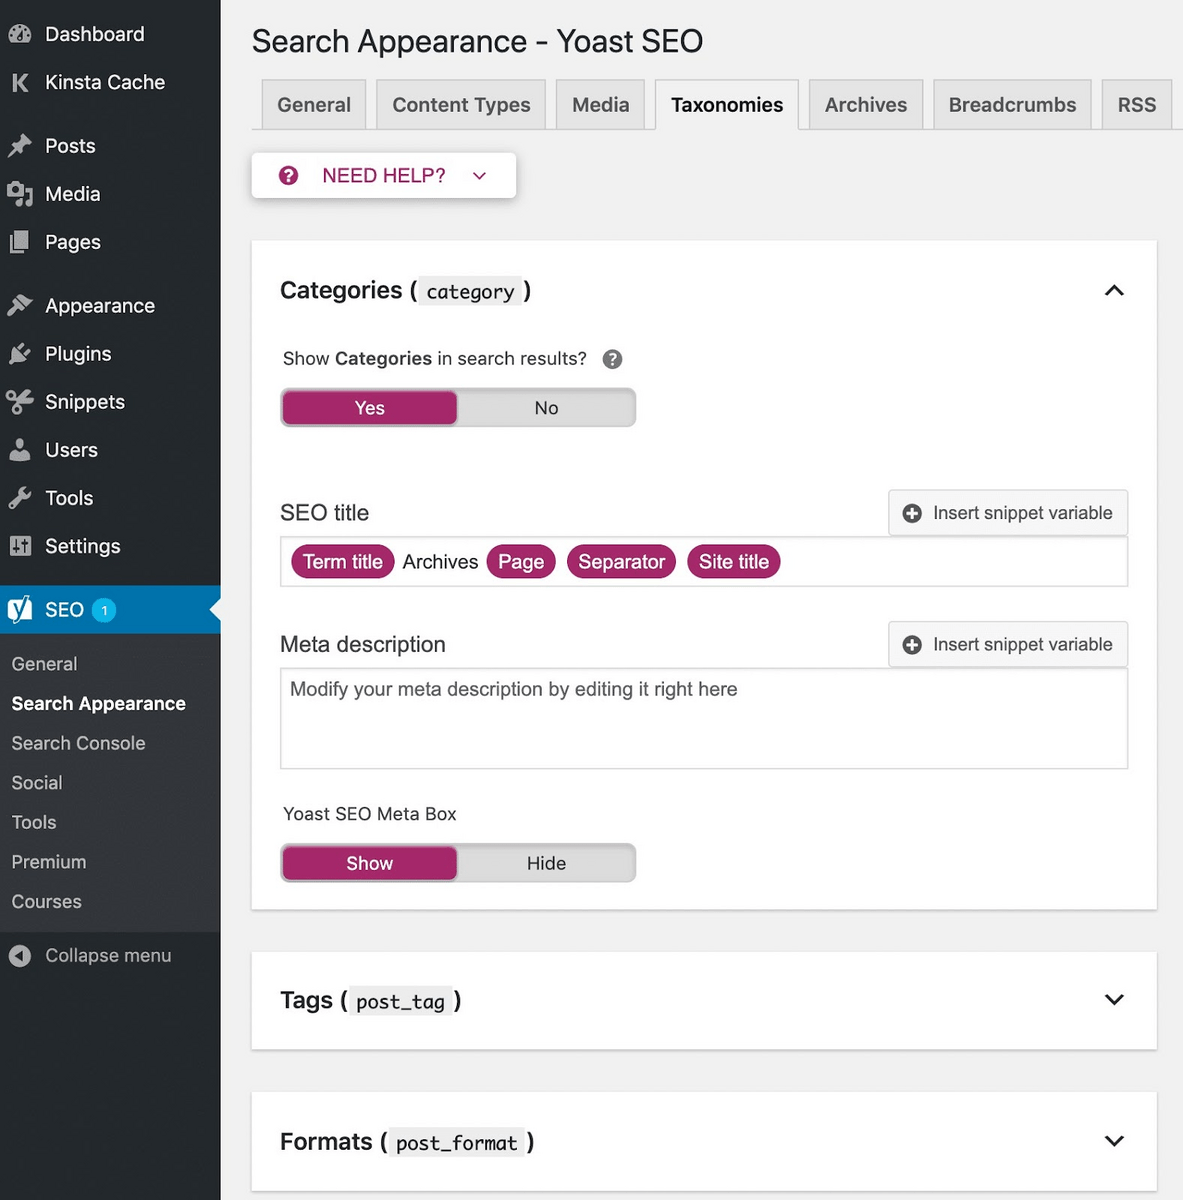
Task: Expand the Formats post_format section
Action: click(x=1114, y=1141)
